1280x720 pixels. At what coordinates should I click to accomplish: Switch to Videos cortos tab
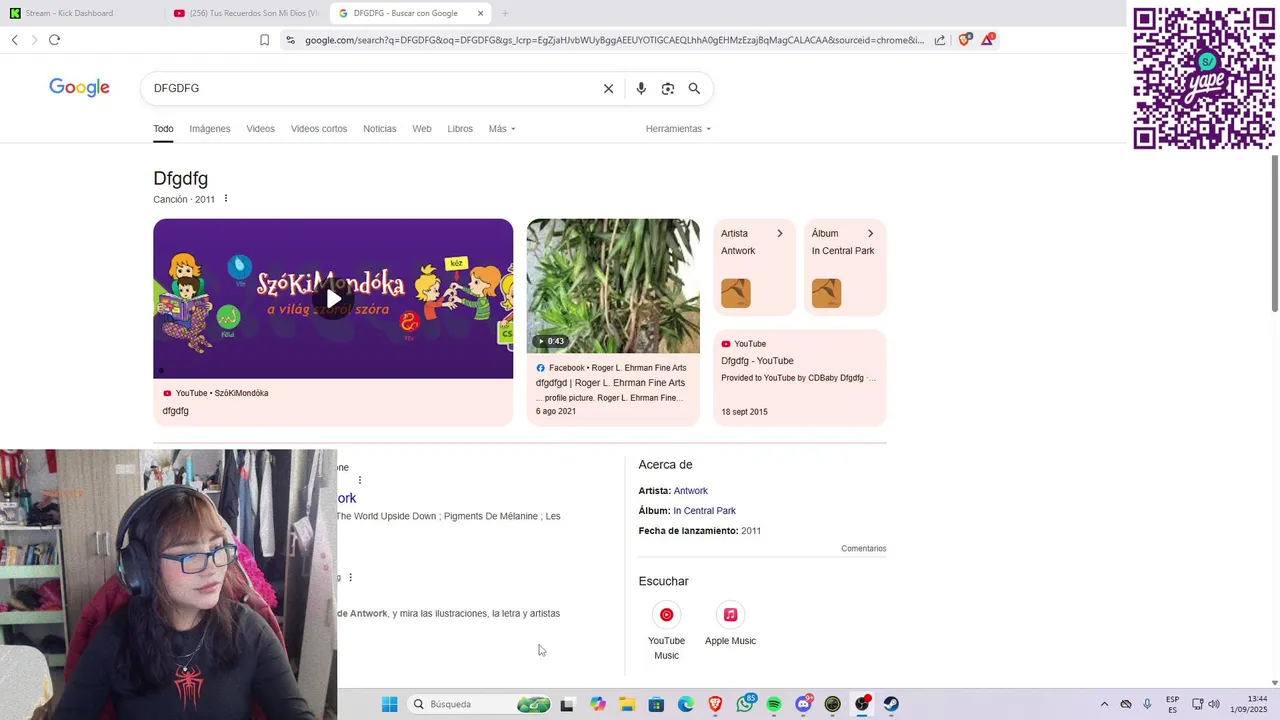pyautogui.click(x=319, y=129)
